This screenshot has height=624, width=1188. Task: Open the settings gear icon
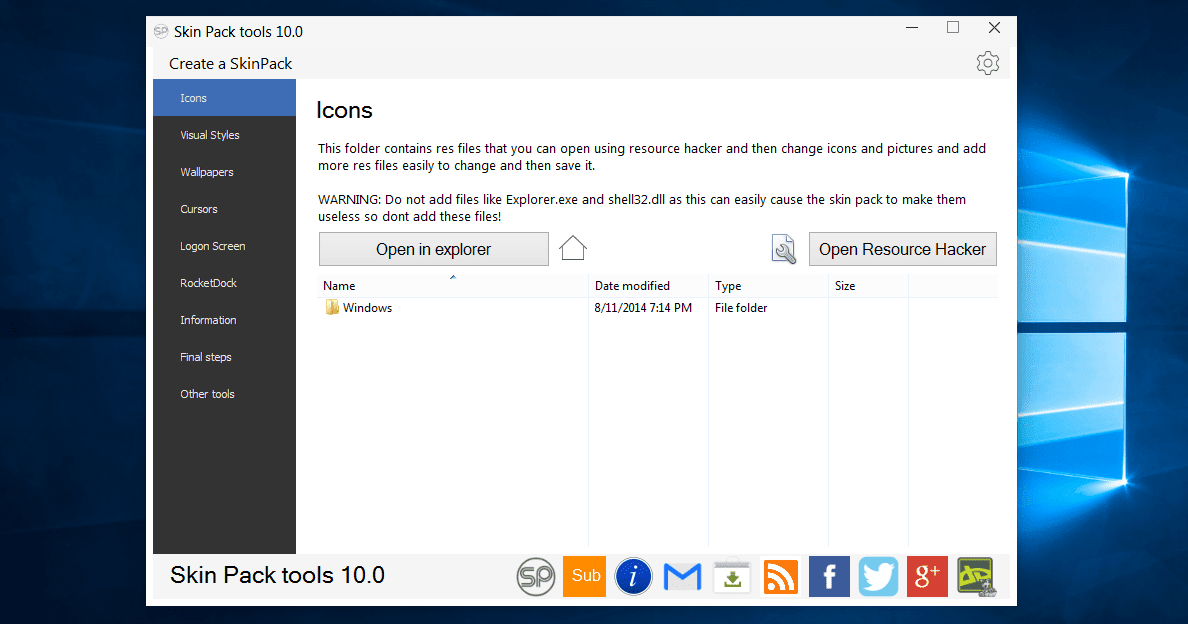pos(987,63)
